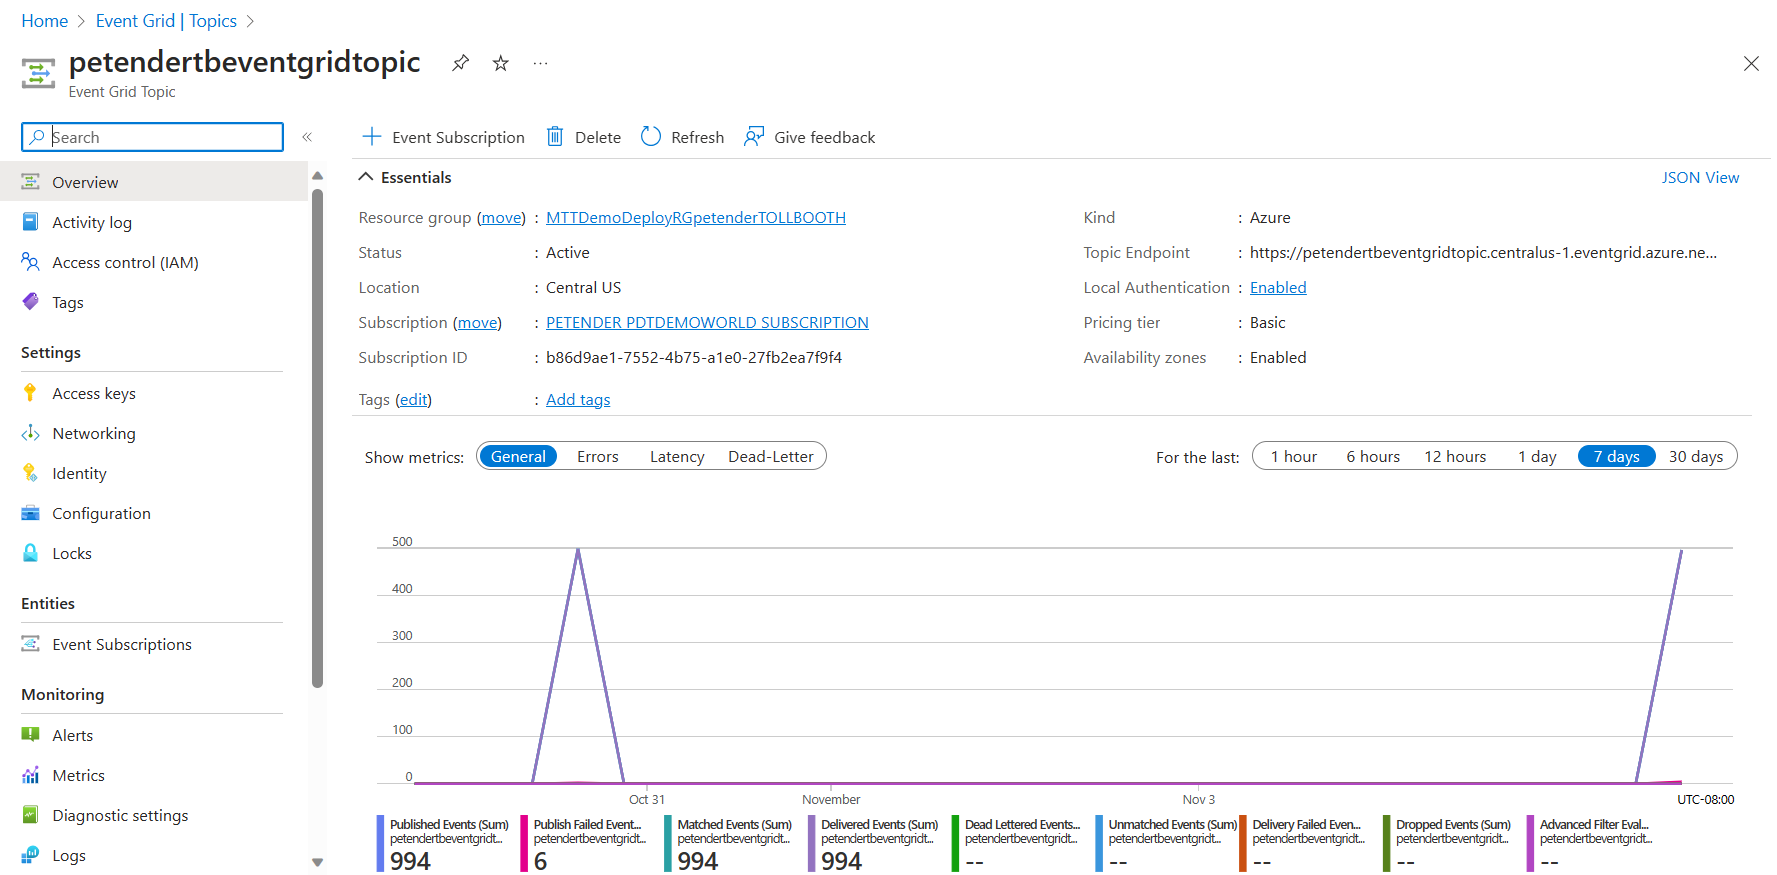Click the Add tags link

(578, 399)
